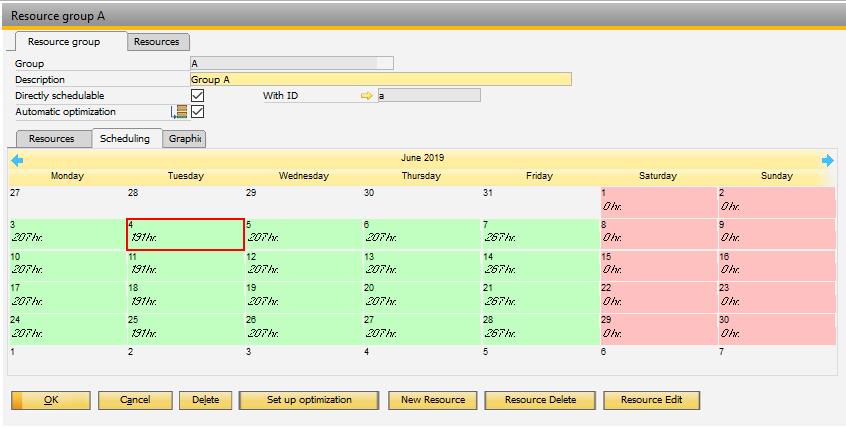Click the Group input field

coord(291,64)
